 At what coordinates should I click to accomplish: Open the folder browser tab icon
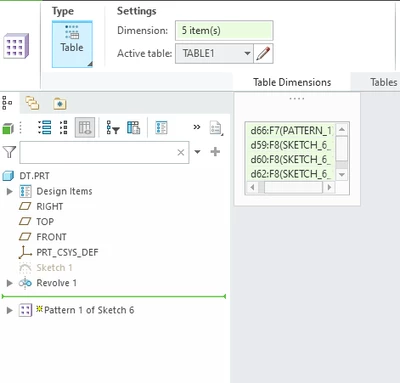(x=60, y=104)
